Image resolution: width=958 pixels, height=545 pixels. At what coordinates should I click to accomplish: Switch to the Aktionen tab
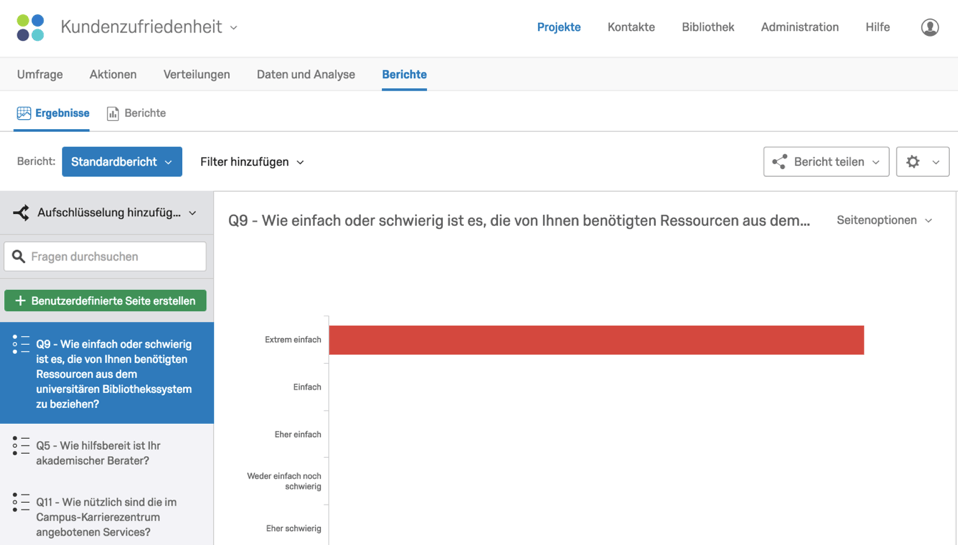click(113, 75)
